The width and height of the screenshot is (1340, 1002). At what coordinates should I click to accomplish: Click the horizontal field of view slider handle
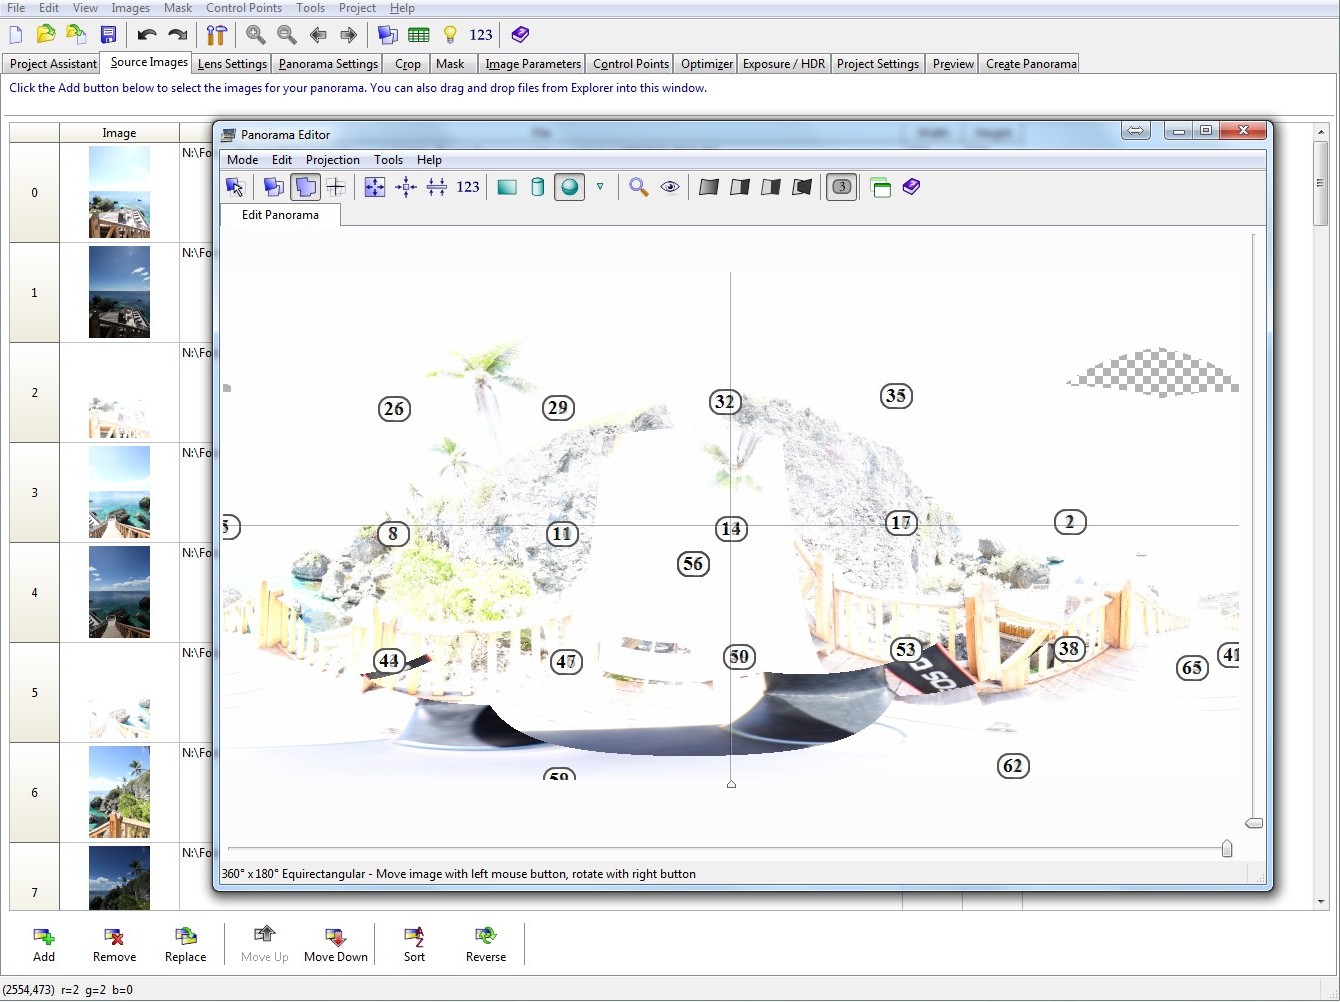(1227, 849)
